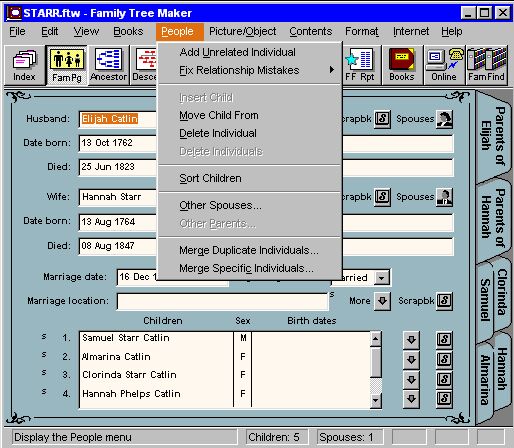
Task: Click the Husband name field
Action: coord(117,119)
